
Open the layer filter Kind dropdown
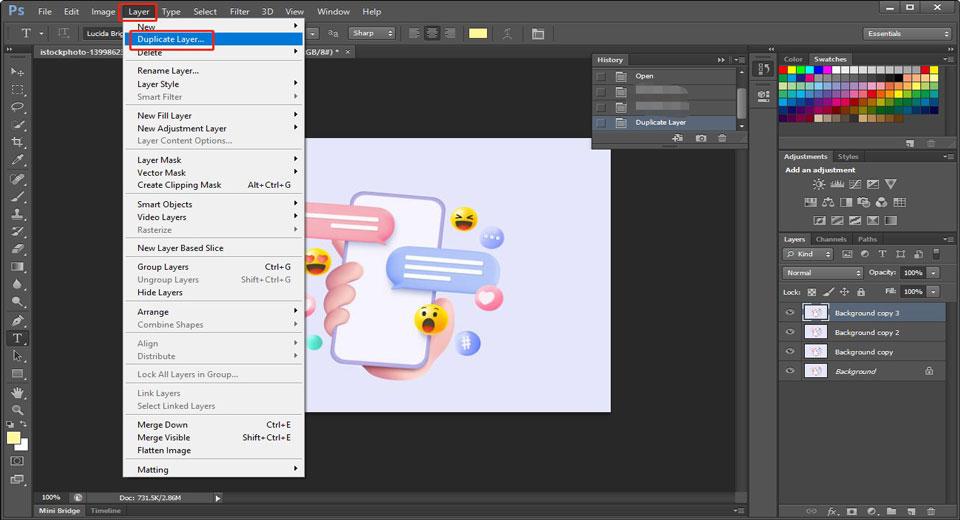point(808,254)
